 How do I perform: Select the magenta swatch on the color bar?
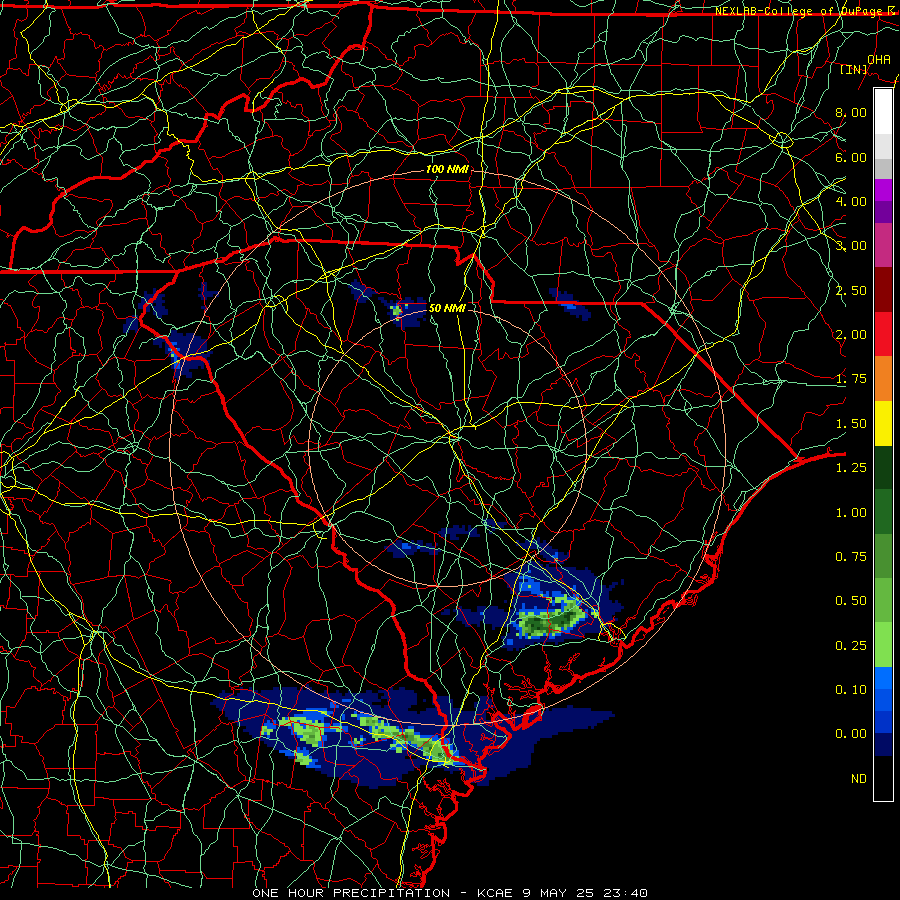(x=883, y=190)
